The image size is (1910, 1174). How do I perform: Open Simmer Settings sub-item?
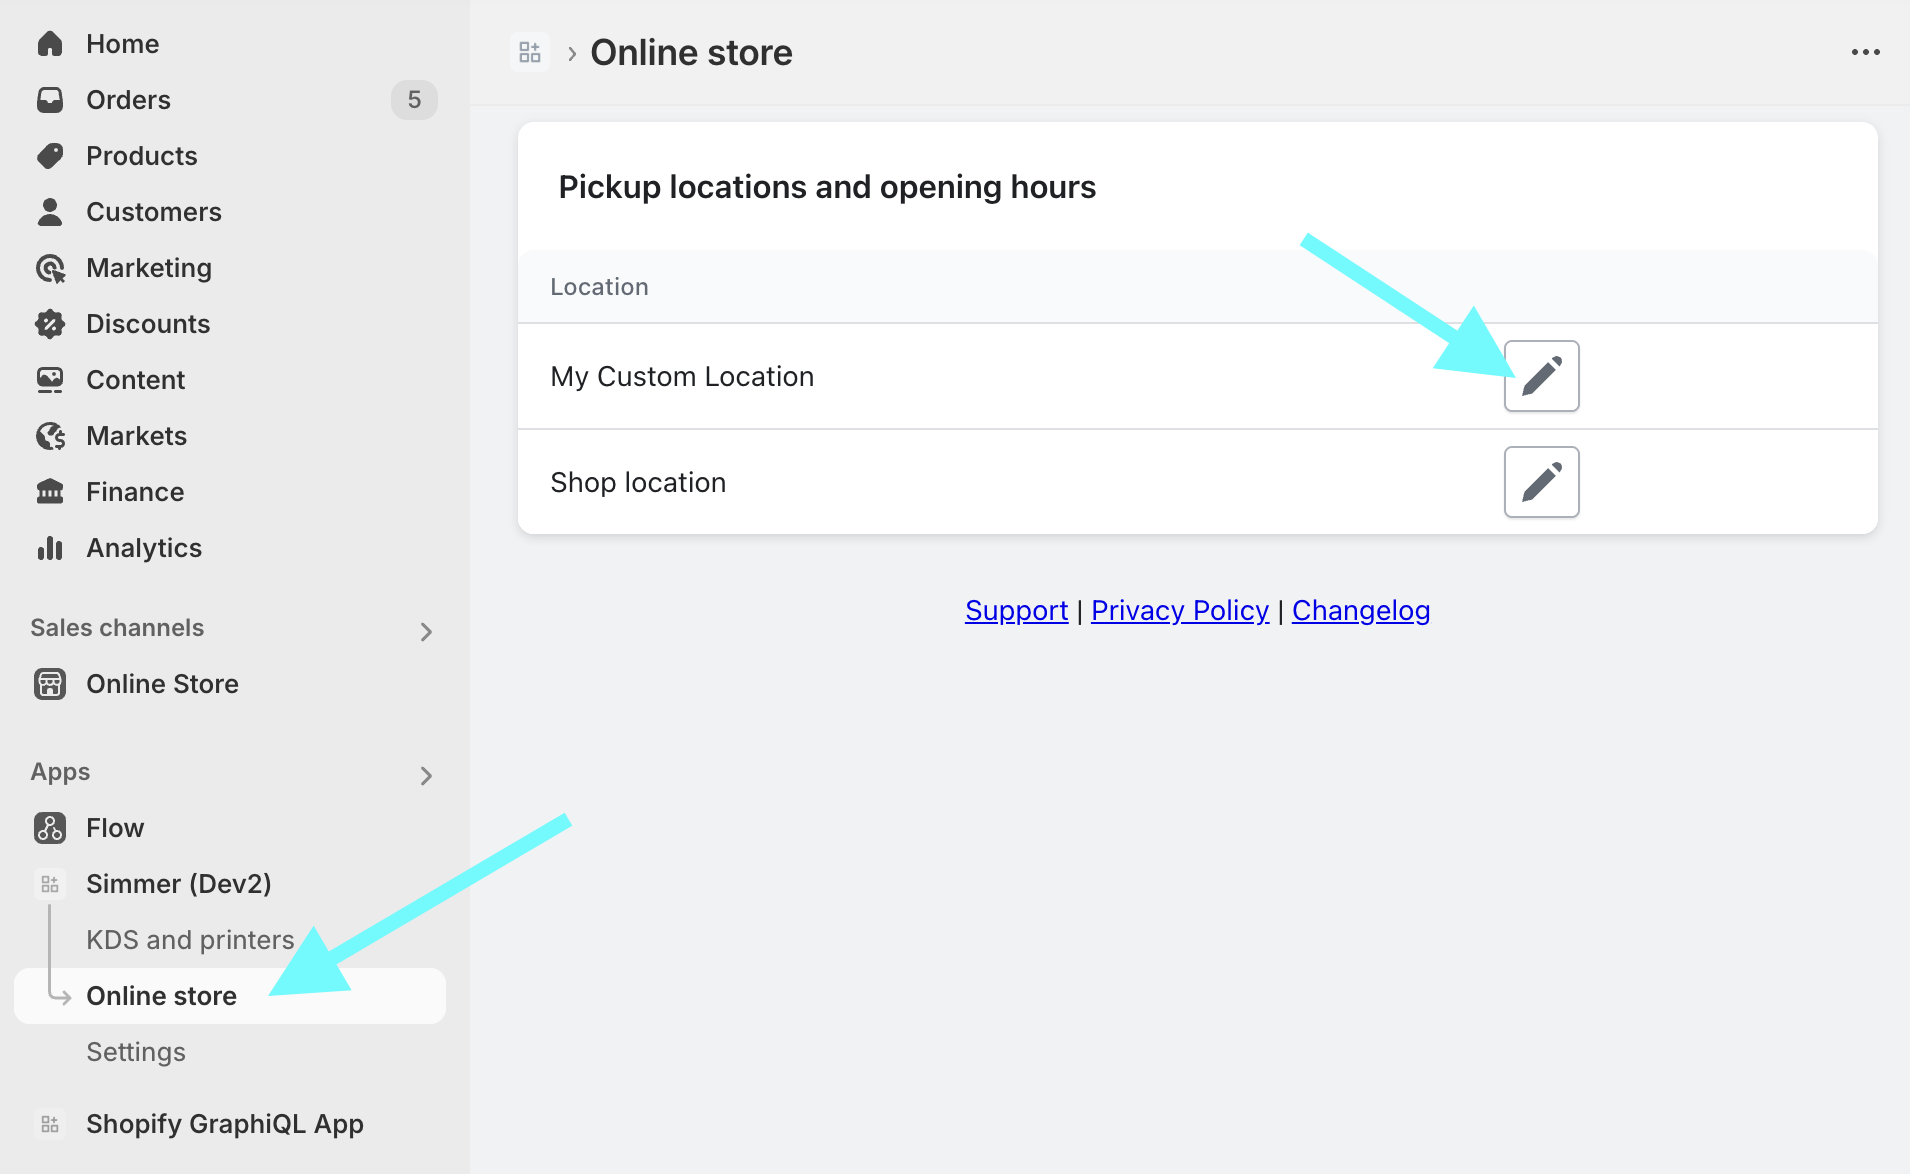coord(136,1052)
